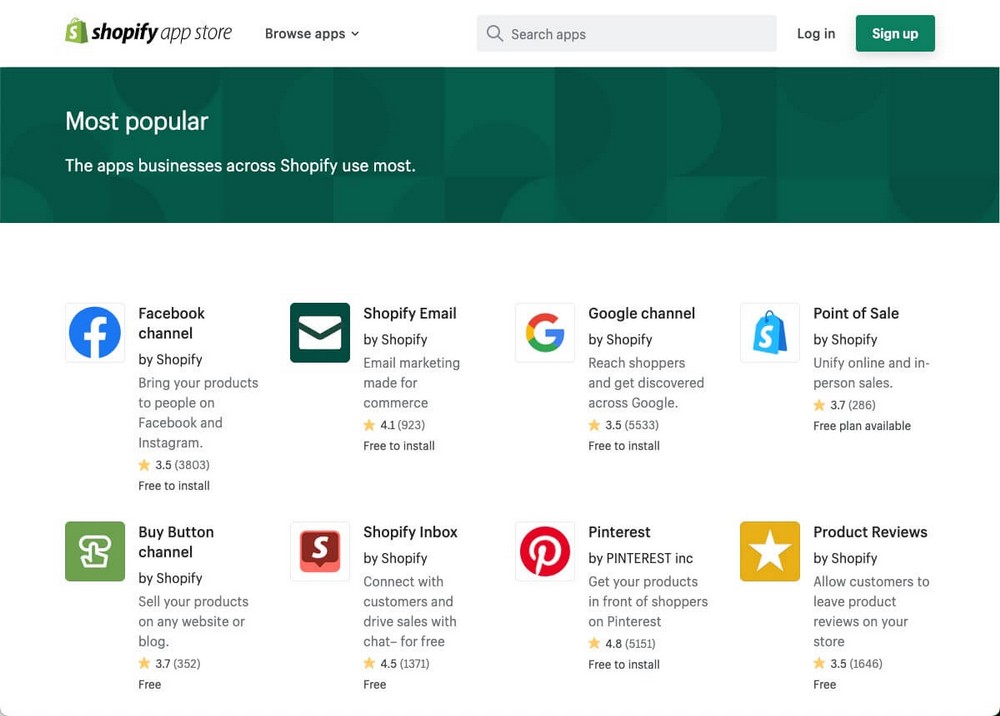Open the Shopify Inbox chat icon
The height and width of the screenshot is (716, 1000).
320,552
